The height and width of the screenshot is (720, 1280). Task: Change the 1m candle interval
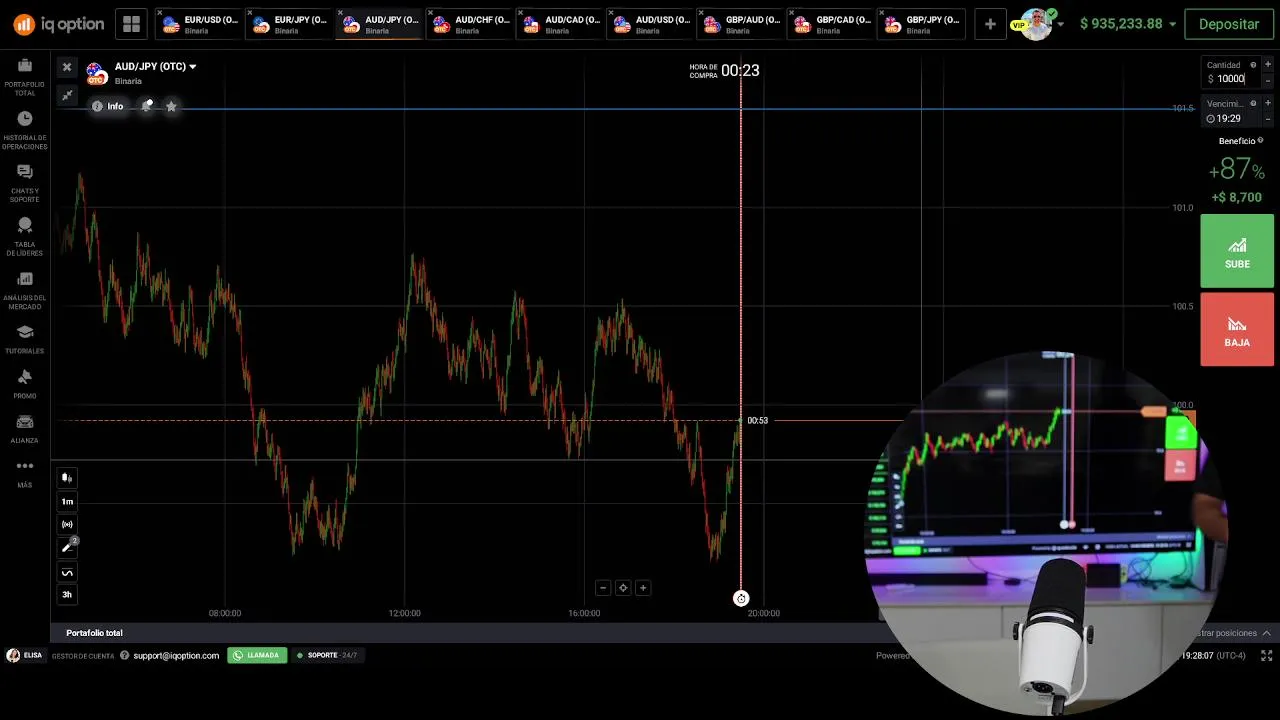point(67,501)
